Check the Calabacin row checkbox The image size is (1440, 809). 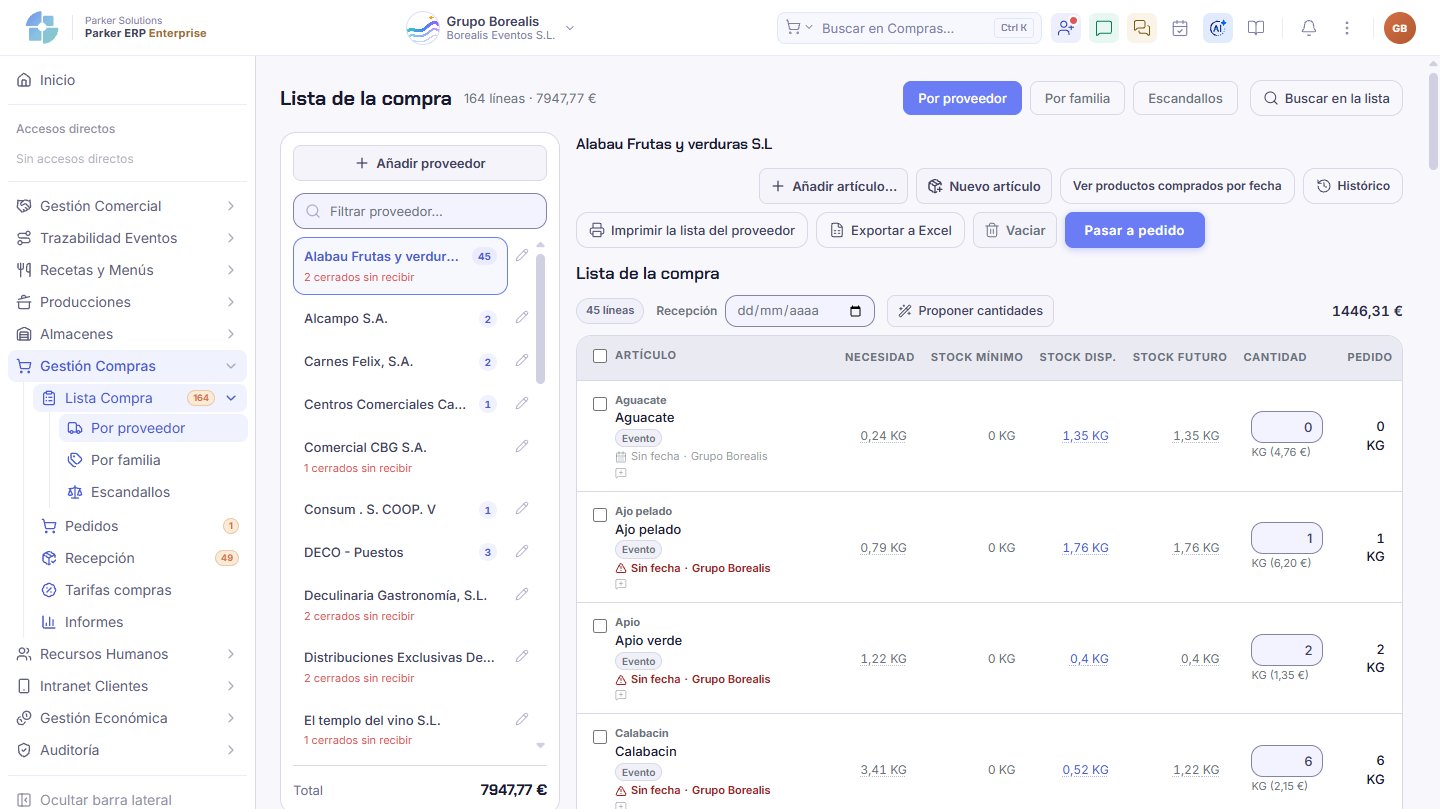pos(600,737)
